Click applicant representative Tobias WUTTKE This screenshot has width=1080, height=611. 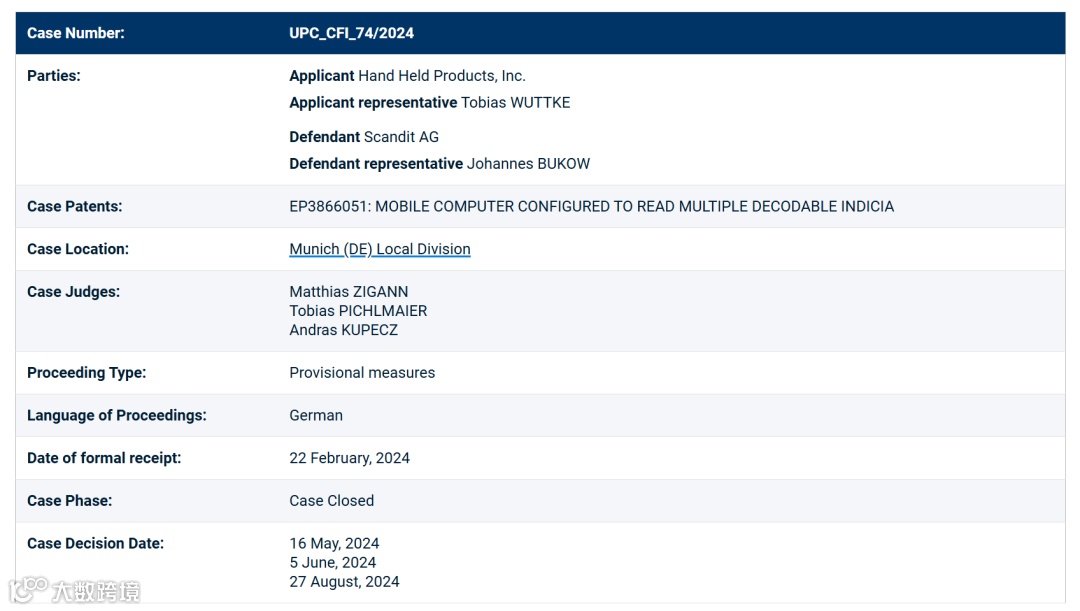point(515,102)
